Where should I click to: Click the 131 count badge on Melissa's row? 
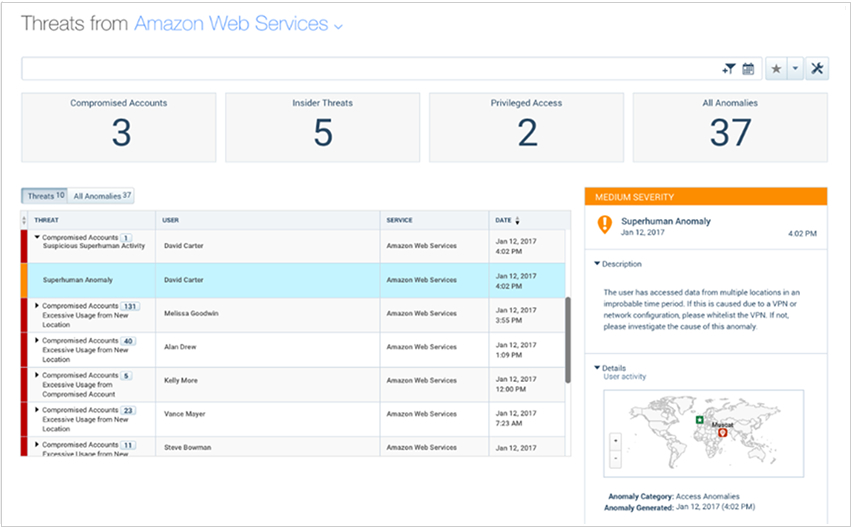[x=130, y=306]
